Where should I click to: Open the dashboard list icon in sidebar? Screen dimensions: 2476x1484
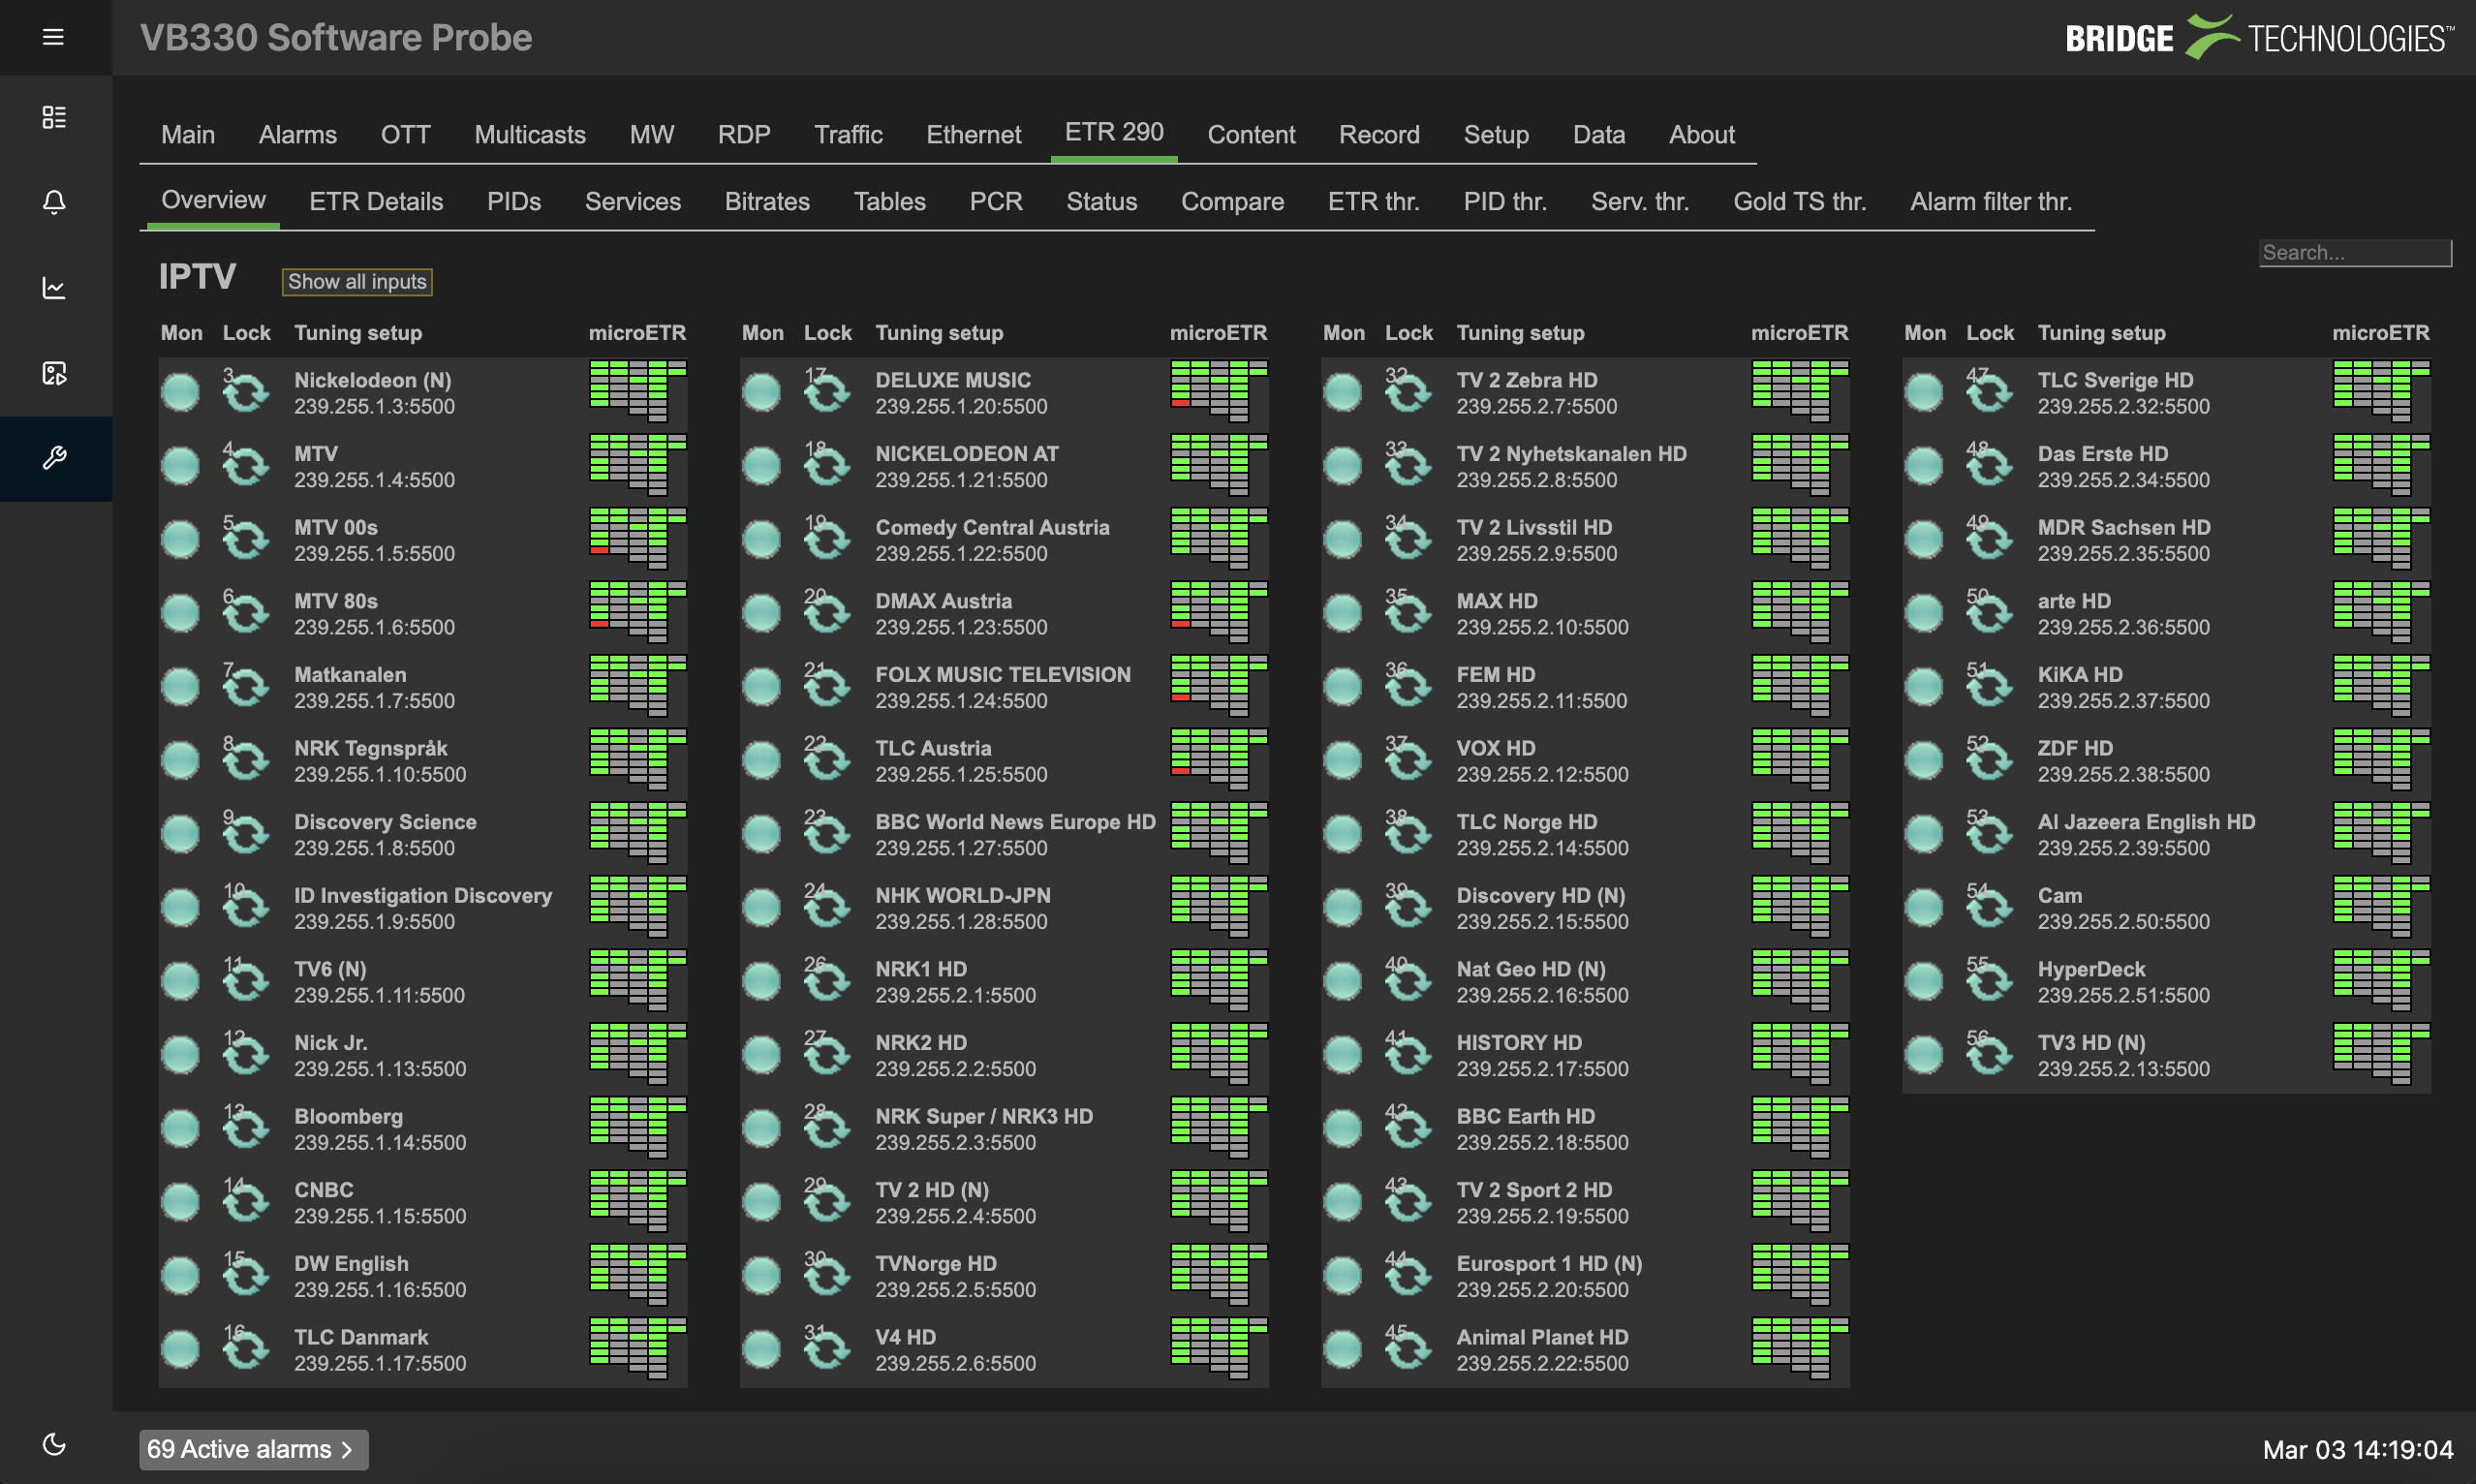[x=54, y=117]
